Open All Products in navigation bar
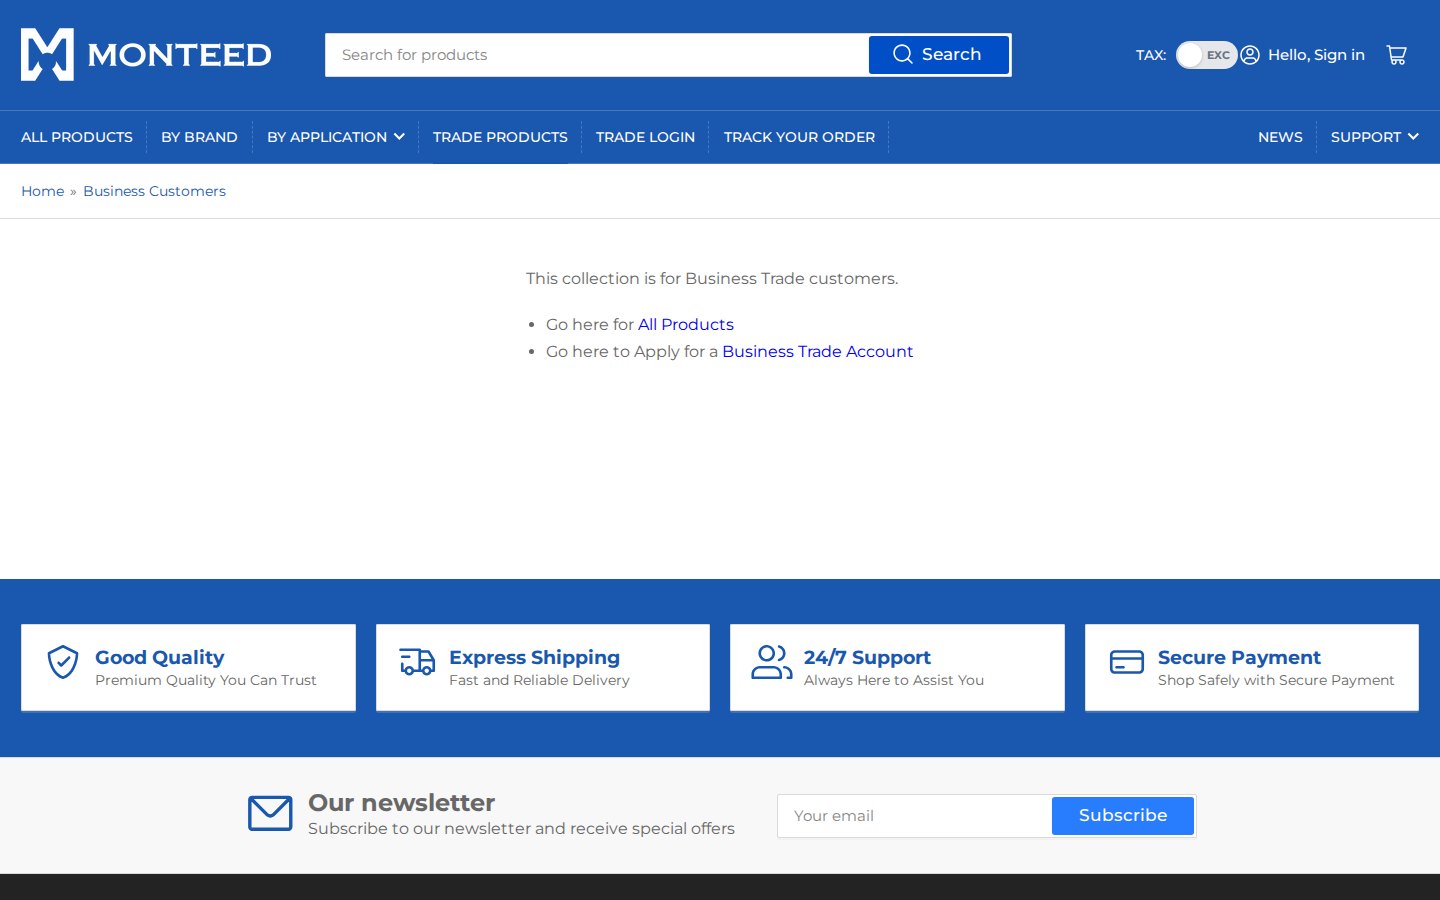This screenshot has width=1440, height=900. tap(77, 137)
